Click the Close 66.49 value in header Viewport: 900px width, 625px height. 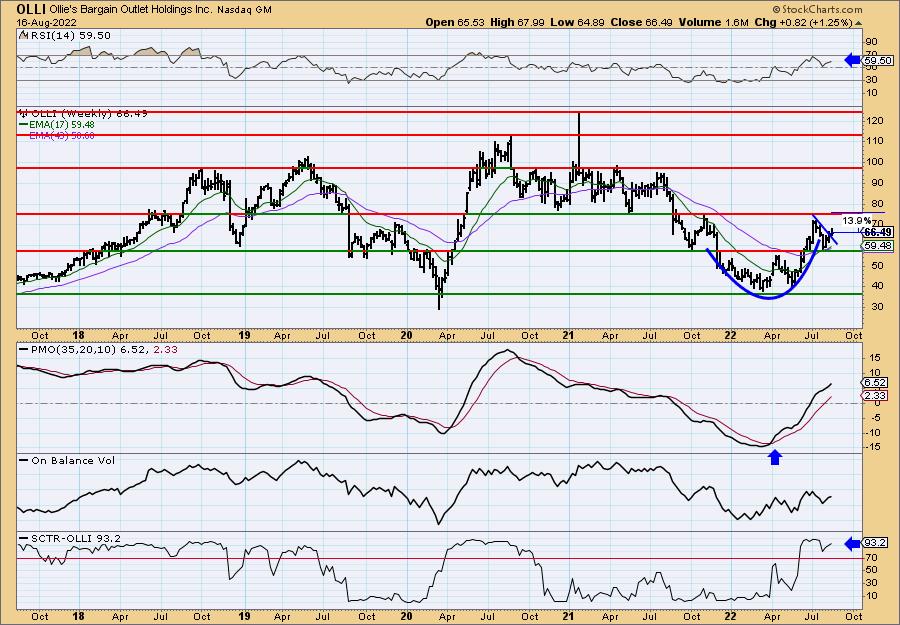click(x=642, y=22)
